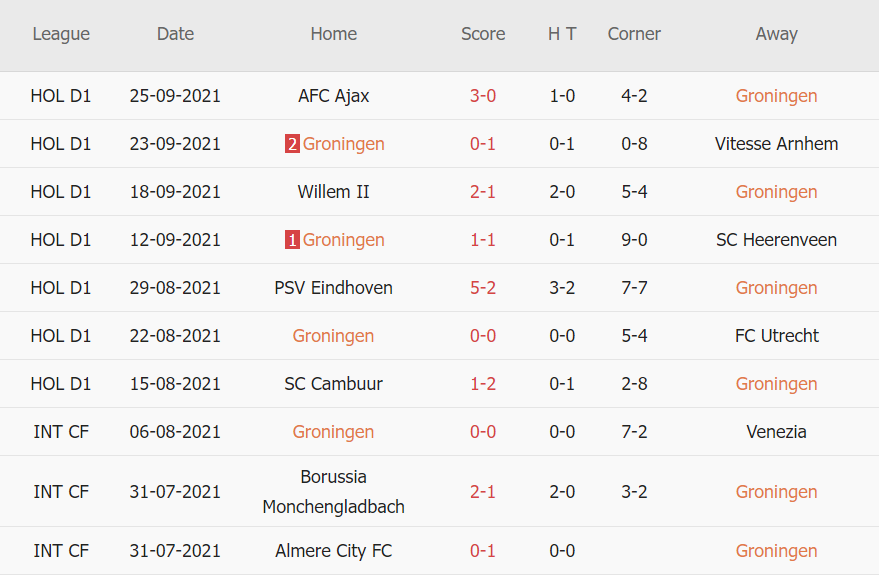Open the AFC Ajax team link
Image resolution: width=879 pixels, height=575 pixels.
coord(334,96)
